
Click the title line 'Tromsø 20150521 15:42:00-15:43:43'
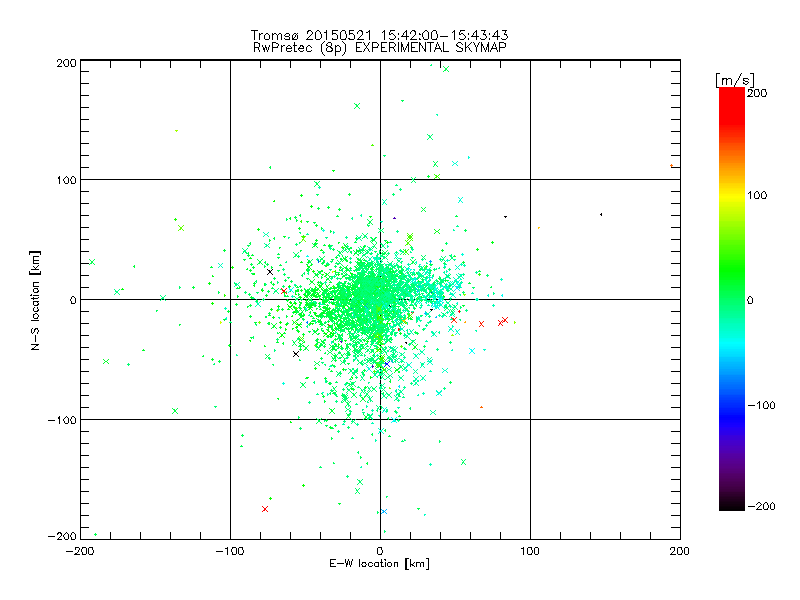click(x=380, y=35)
